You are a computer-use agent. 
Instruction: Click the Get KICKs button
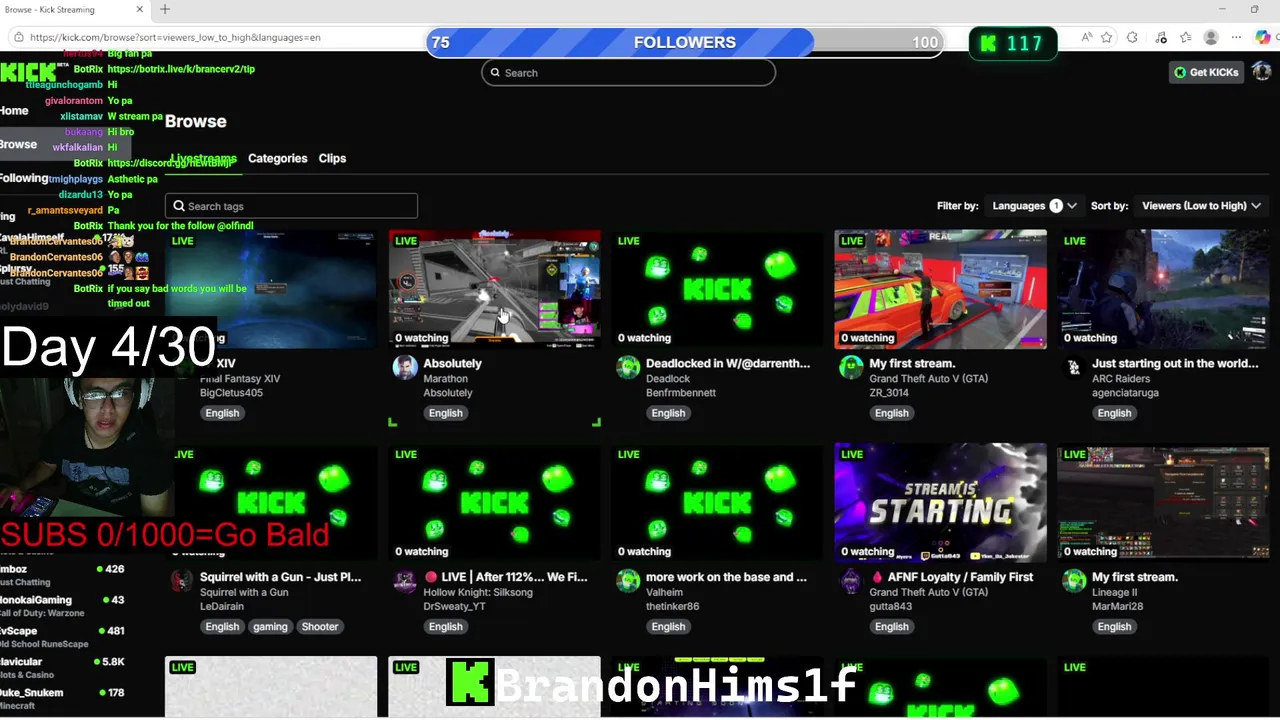pyautogui.click(x=1206, y=72)
